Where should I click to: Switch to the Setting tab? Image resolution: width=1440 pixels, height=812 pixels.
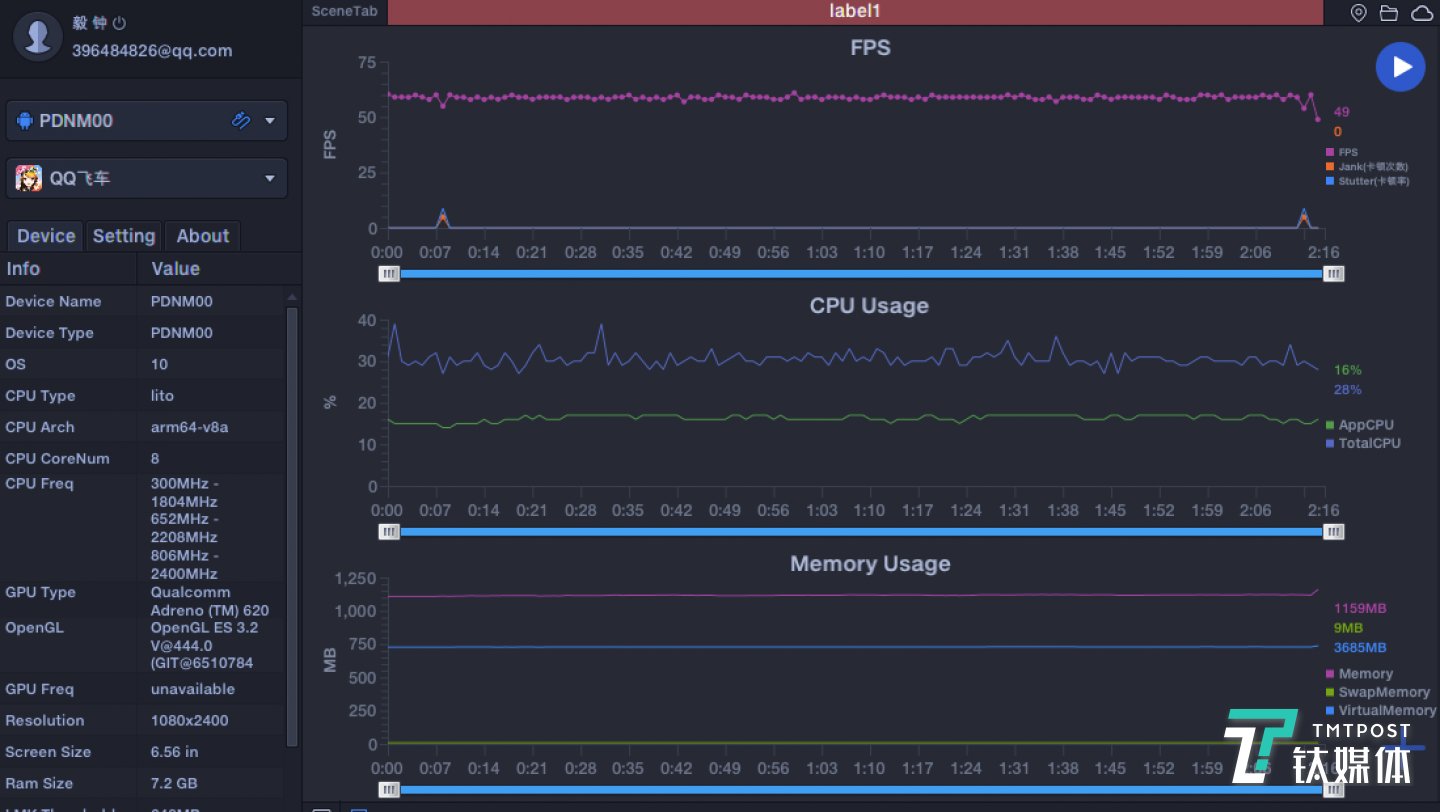(124, 236)
